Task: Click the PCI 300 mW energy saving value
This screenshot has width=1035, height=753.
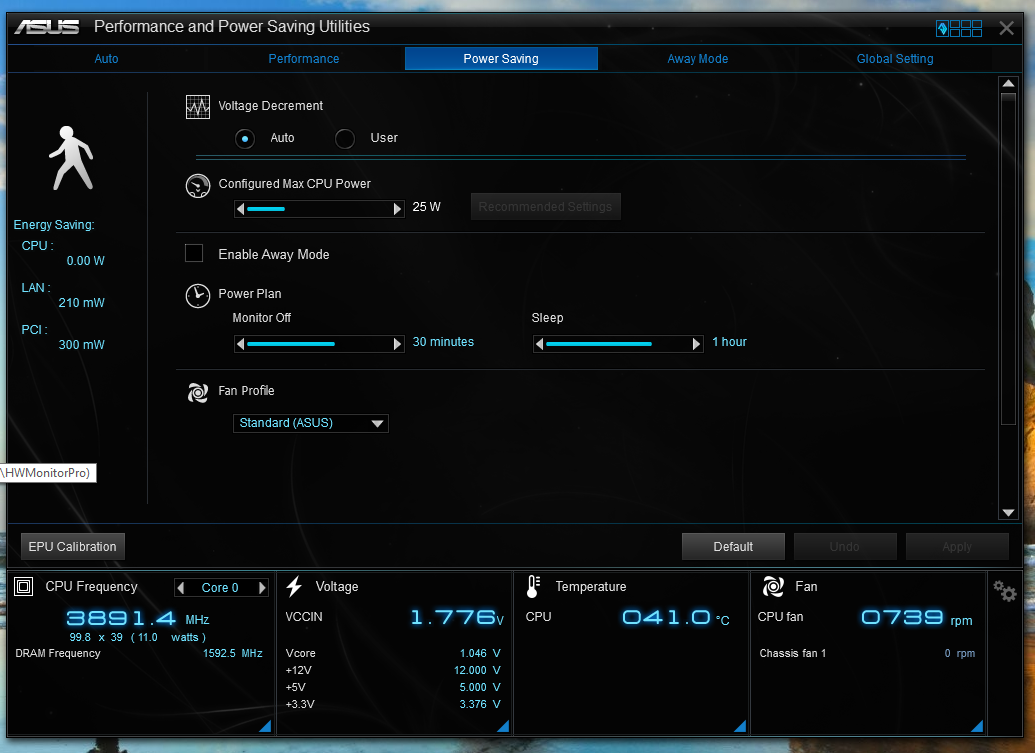Action: pos(81,345)
